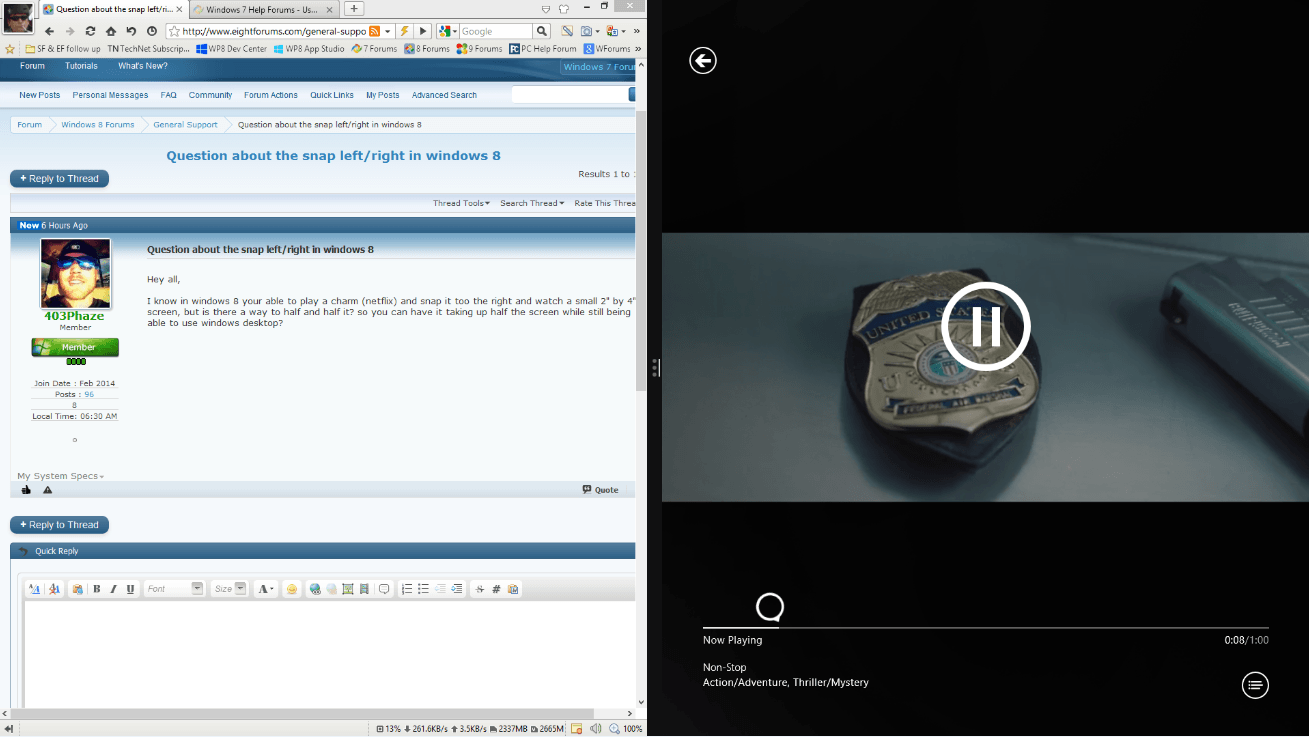This screenshot has height=737, width=1309.
Task: Click the video seek slider handle
Action: (x=770, y=607)
